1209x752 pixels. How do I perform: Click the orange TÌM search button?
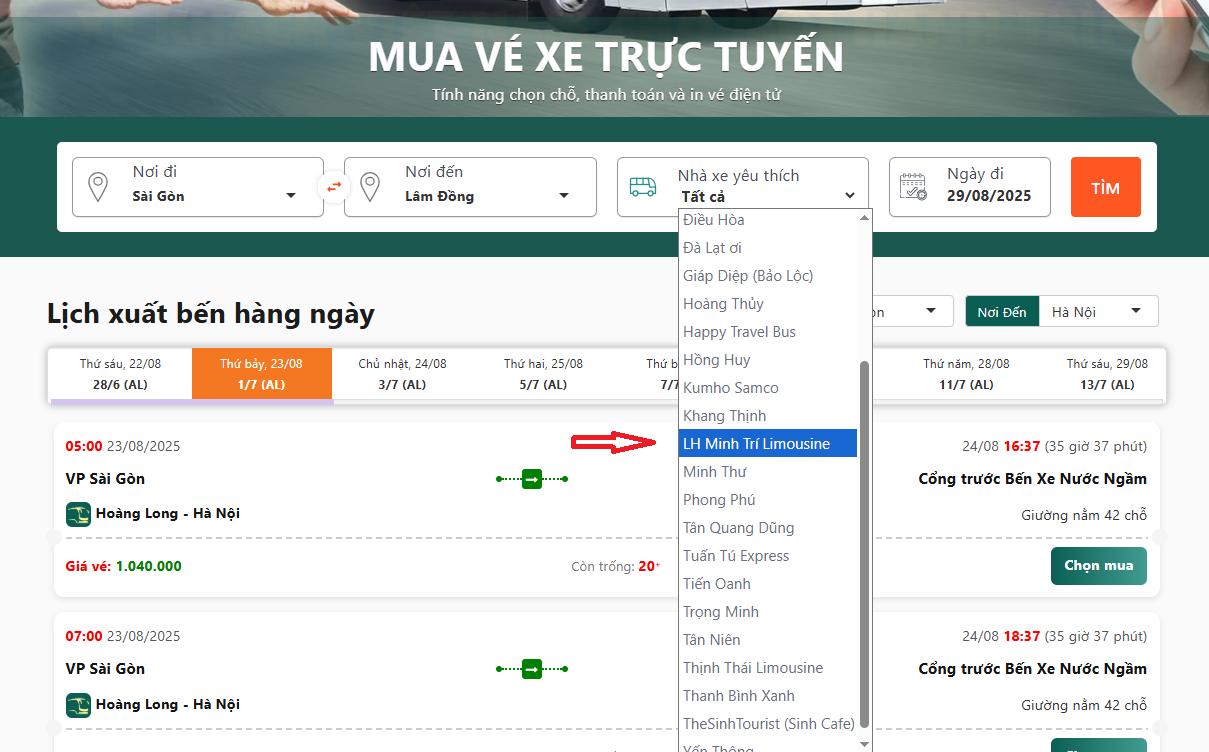(1105, 187)
